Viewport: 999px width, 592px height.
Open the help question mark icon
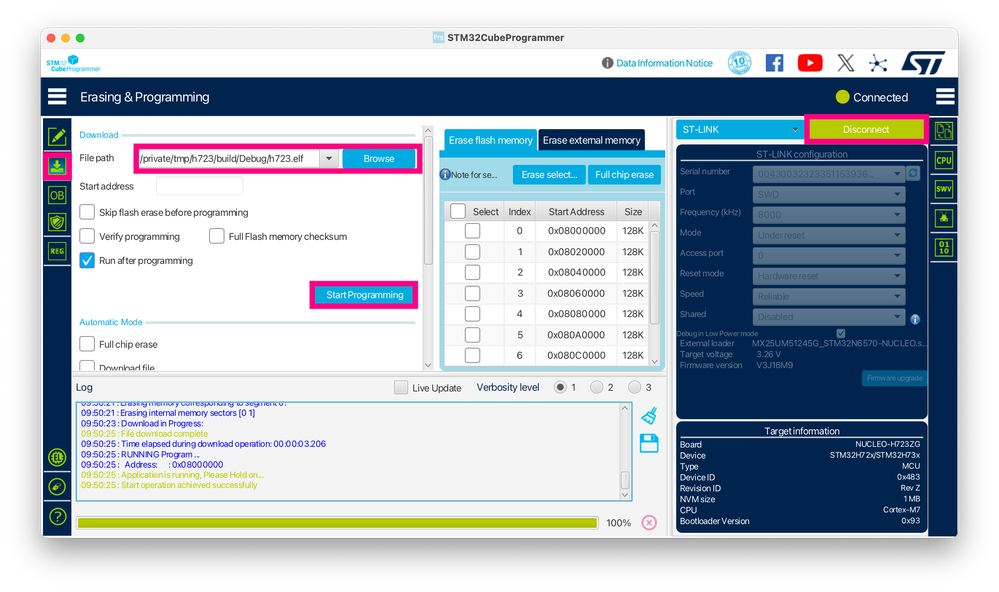(57, 516)
